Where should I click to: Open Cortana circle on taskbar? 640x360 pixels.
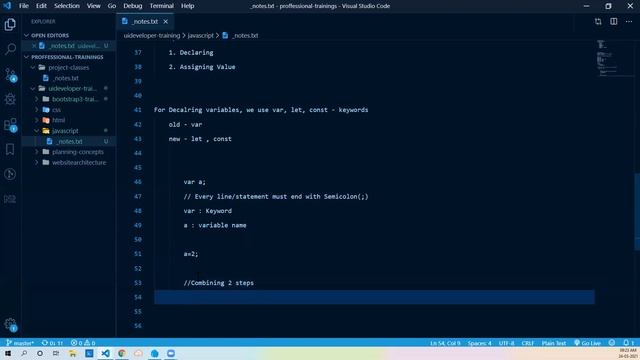(40, 353)
